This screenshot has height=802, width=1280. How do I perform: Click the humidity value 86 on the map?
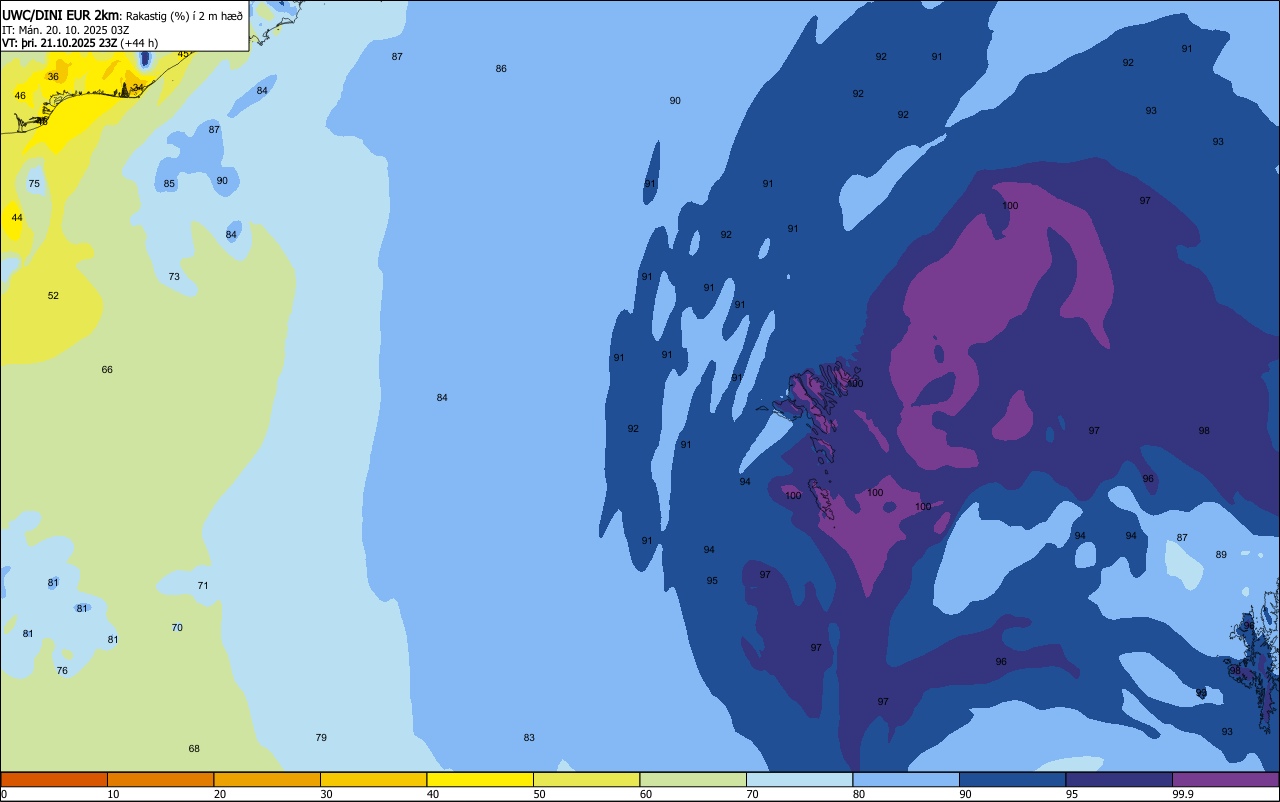[x=501, y=68]
